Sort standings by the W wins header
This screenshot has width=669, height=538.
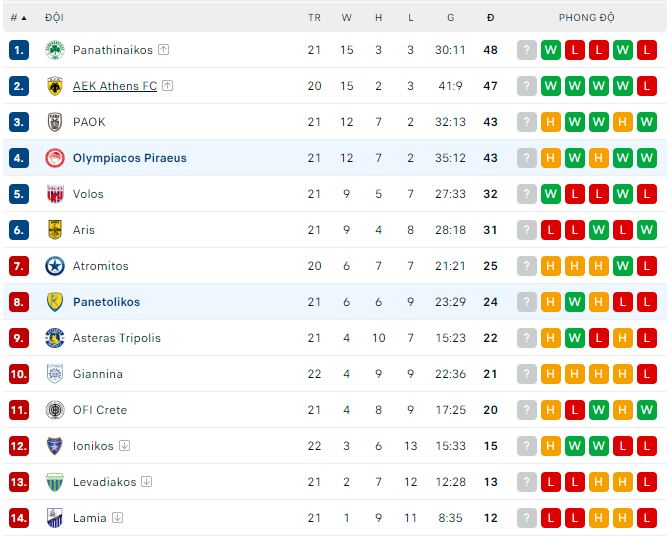(346, 18)
